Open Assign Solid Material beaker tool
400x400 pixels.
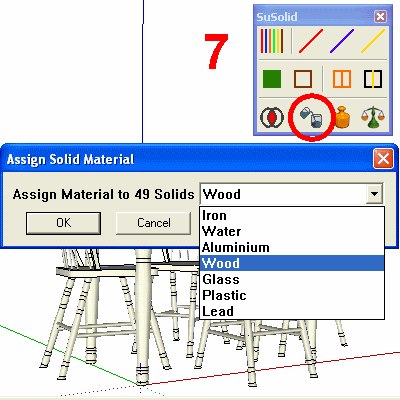(311, 117)
